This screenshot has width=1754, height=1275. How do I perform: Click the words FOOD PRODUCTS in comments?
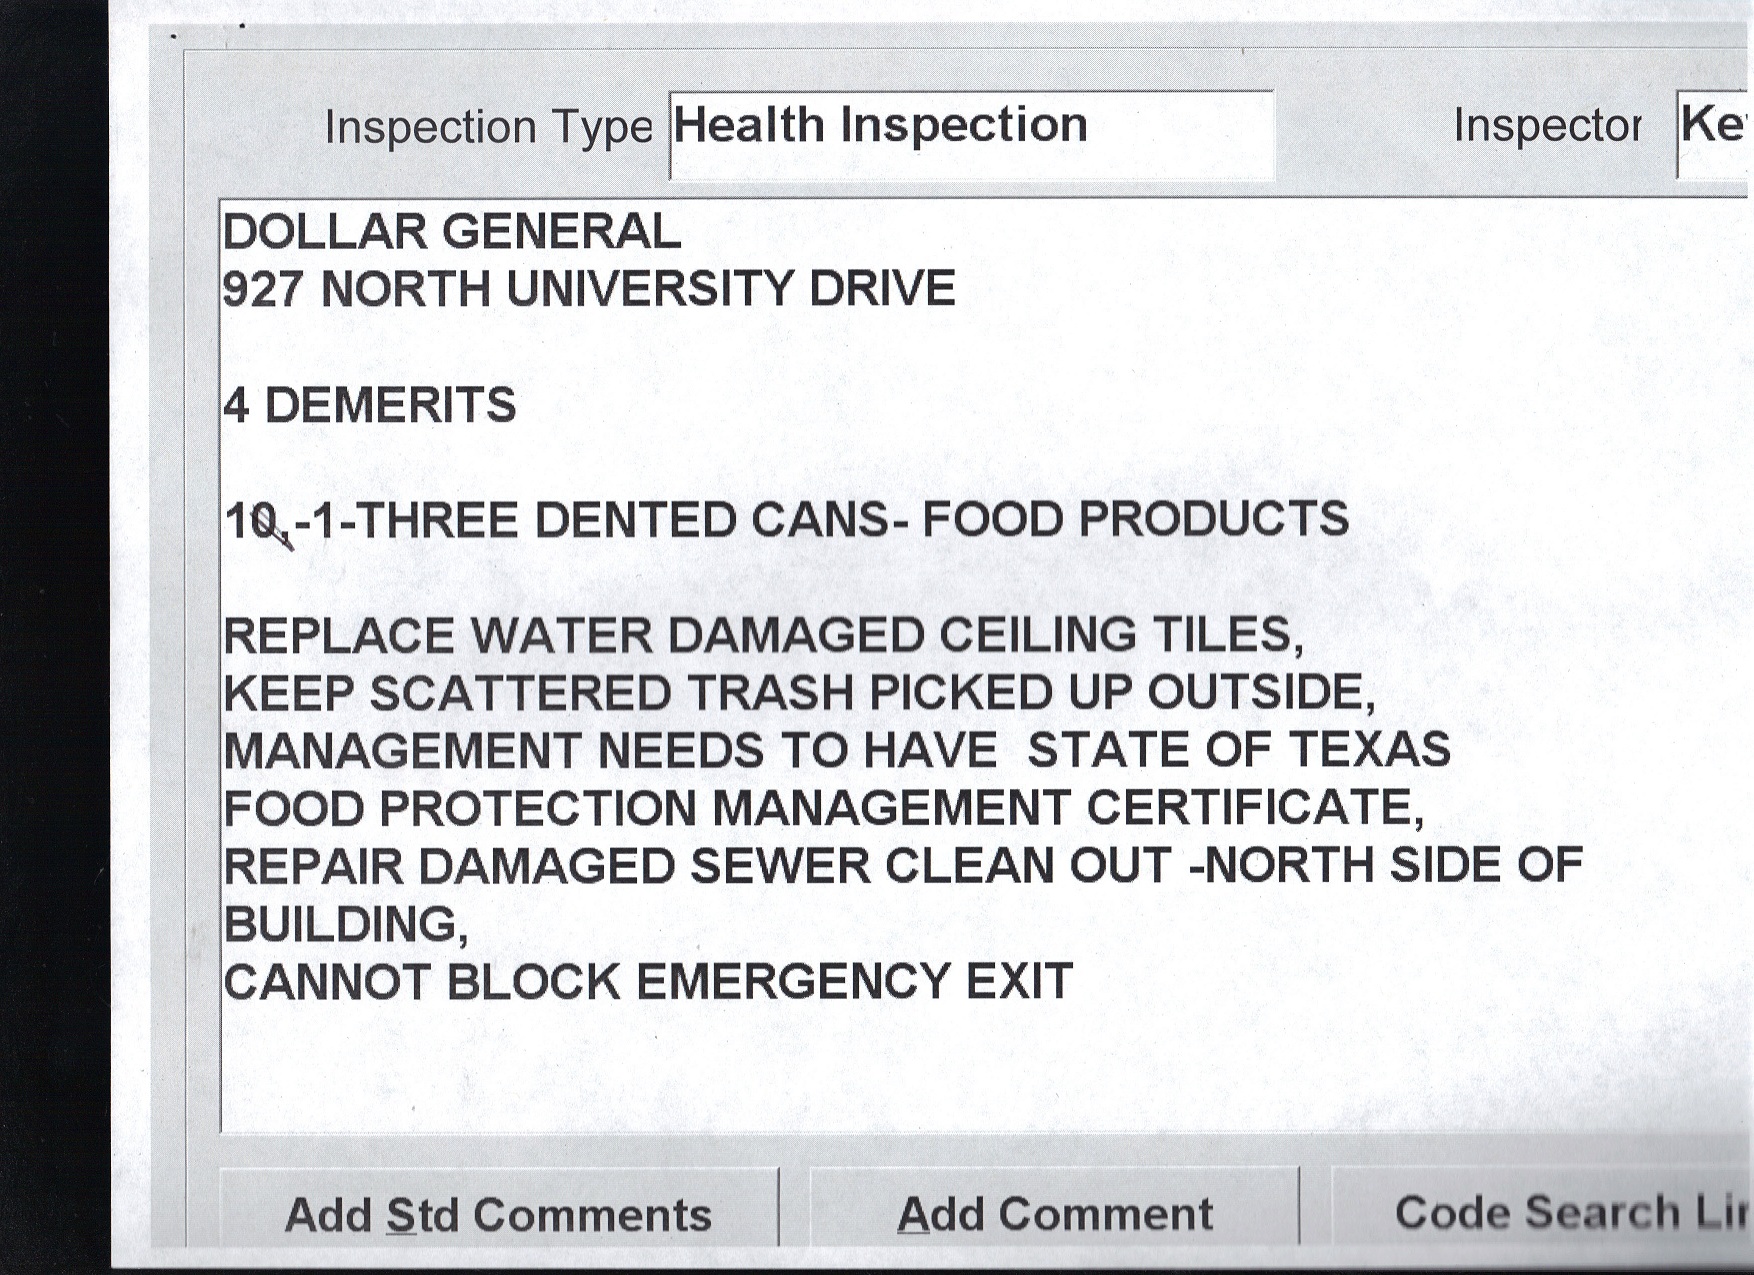1134,520
